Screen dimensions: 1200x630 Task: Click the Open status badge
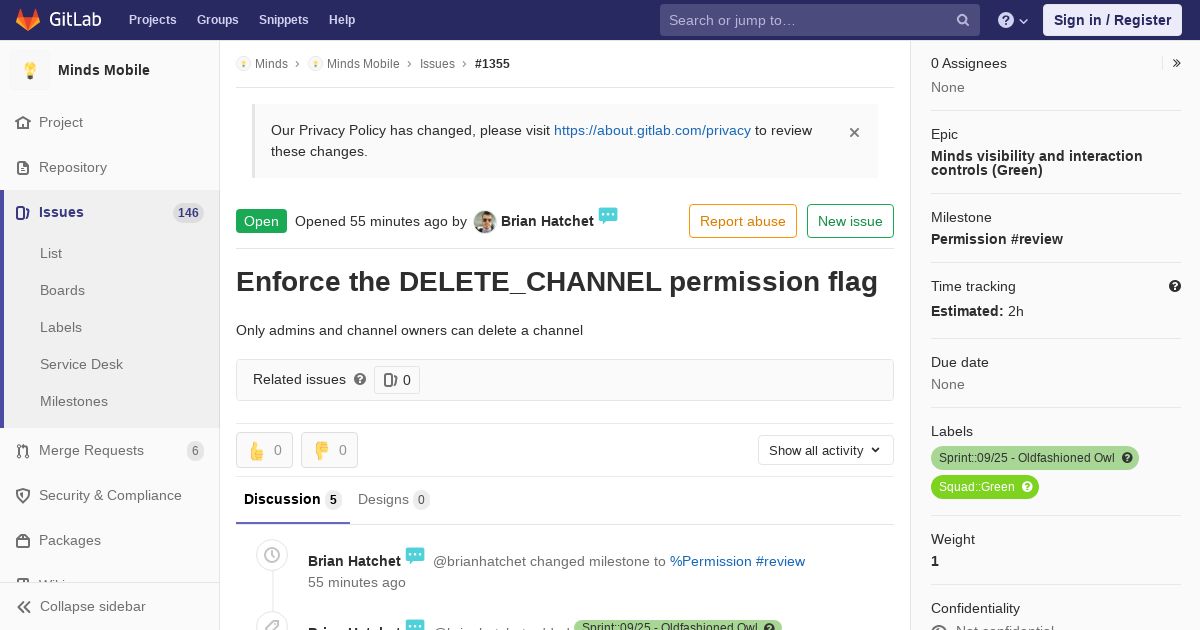261,221
